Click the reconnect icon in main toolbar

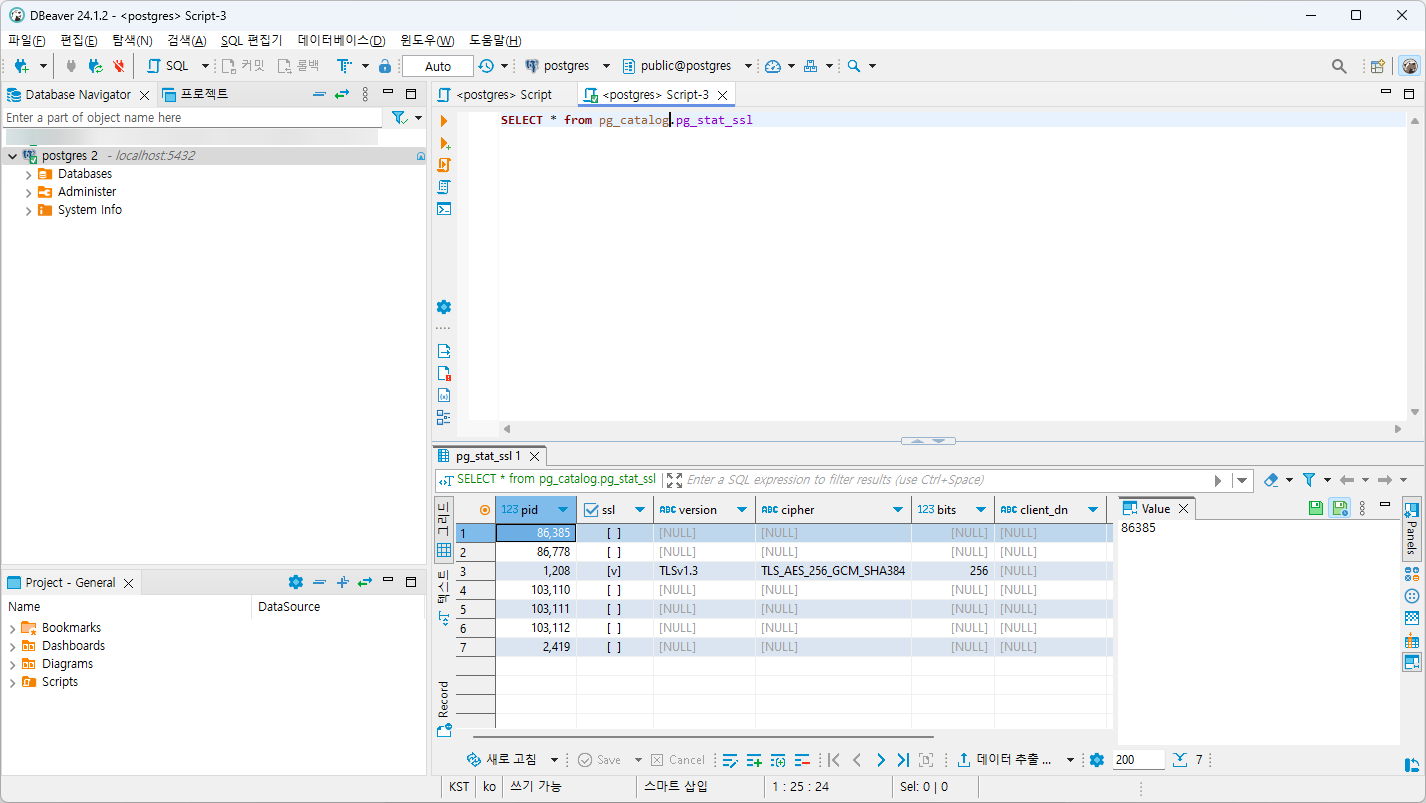[95, 66]
